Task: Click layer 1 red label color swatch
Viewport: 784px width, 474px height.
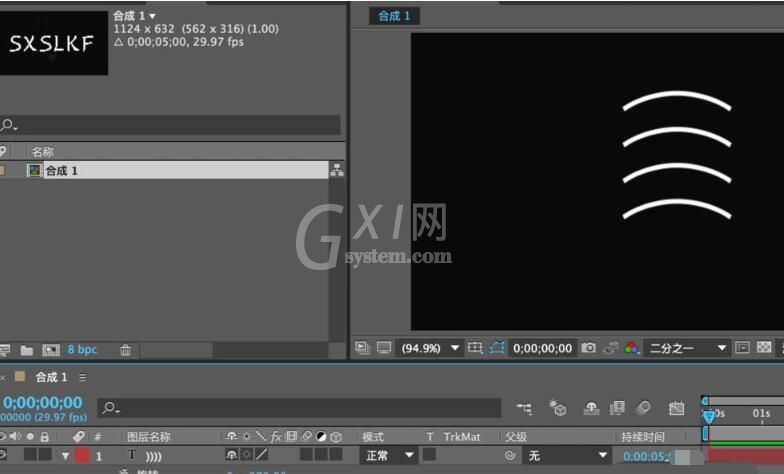Action: click(x=82, y=456)
